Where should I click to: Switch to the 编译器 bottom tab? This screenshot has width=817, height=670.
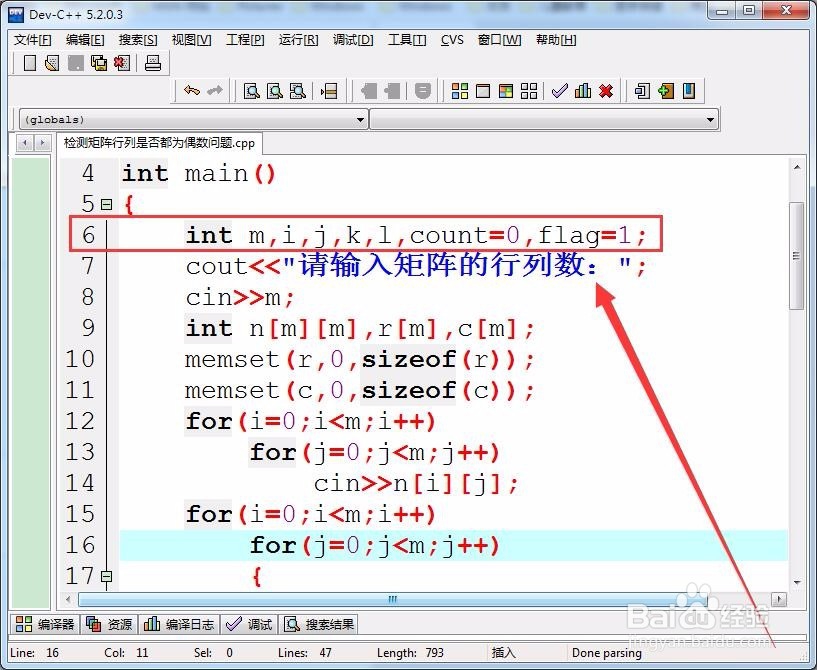[x=45, y=624]
